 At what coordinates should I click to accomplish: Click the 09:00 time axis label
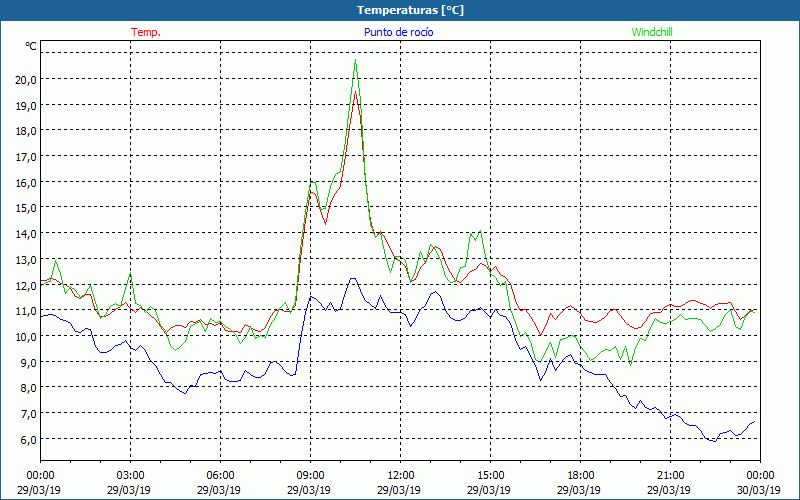[310, 476]
